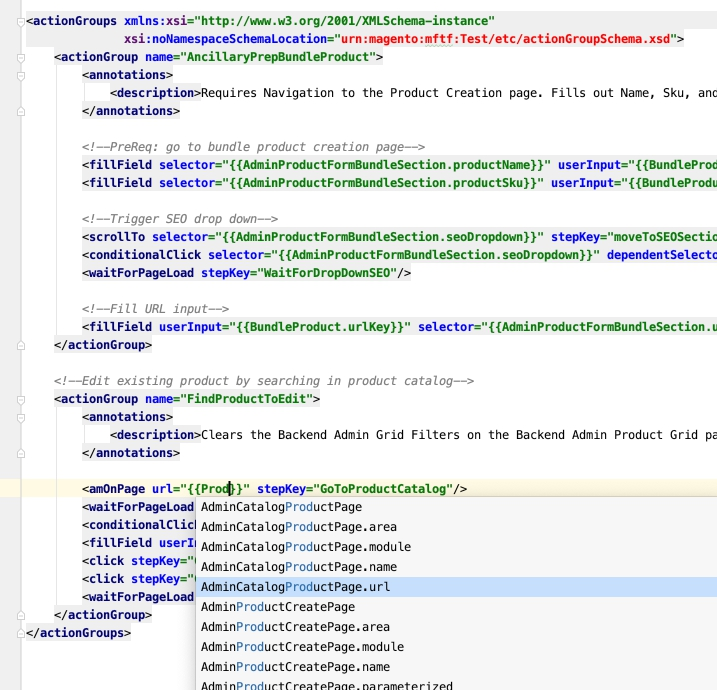Viewport: 717px width, 690px height.
Task: Click the XMLSchema-instance namespace URL
Action: (344, 21)
